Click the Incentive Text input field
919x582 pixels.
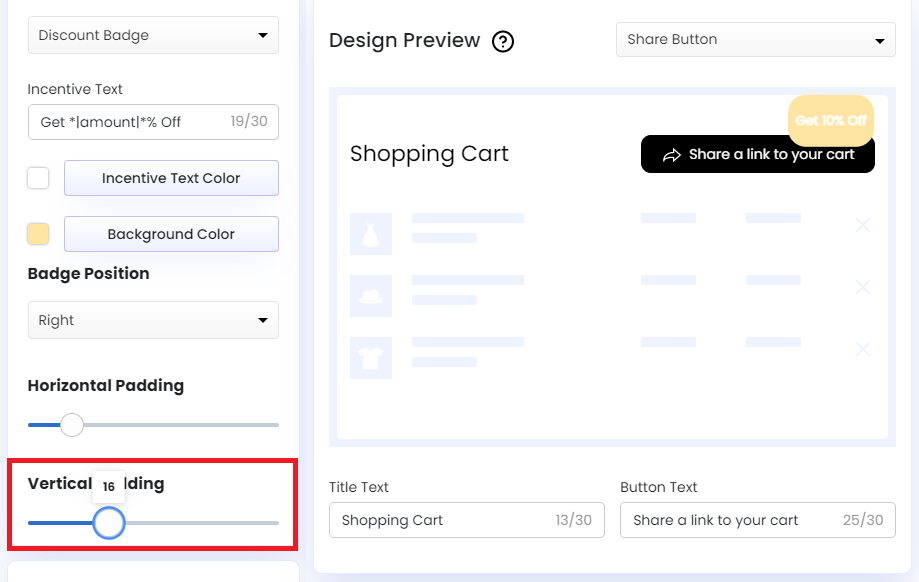click(x=152, y=121)
